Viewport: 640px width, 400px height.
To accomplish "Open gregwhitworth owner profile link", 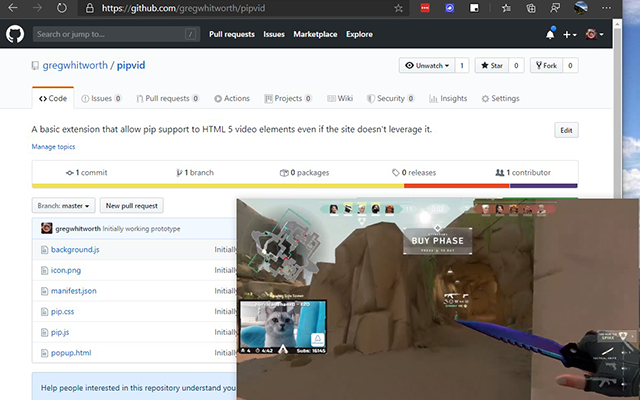I will 75,65.
